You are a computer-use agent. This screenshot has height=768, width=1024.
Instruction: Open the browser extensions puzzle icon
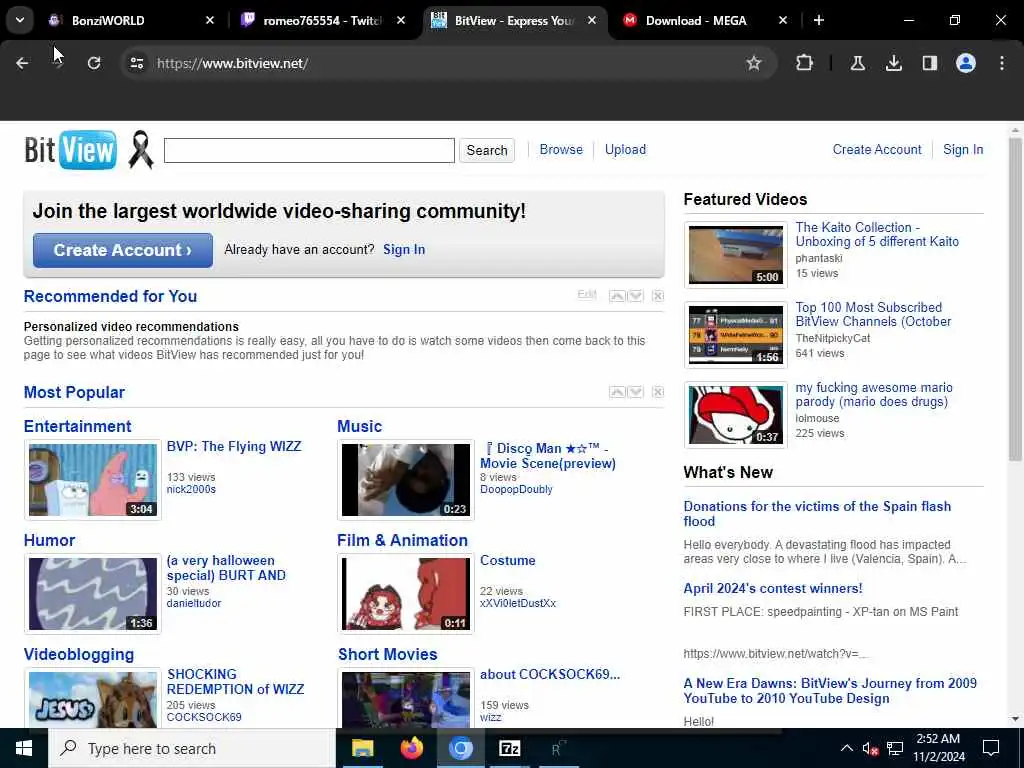pyautogui.click(x=805, y=63)
